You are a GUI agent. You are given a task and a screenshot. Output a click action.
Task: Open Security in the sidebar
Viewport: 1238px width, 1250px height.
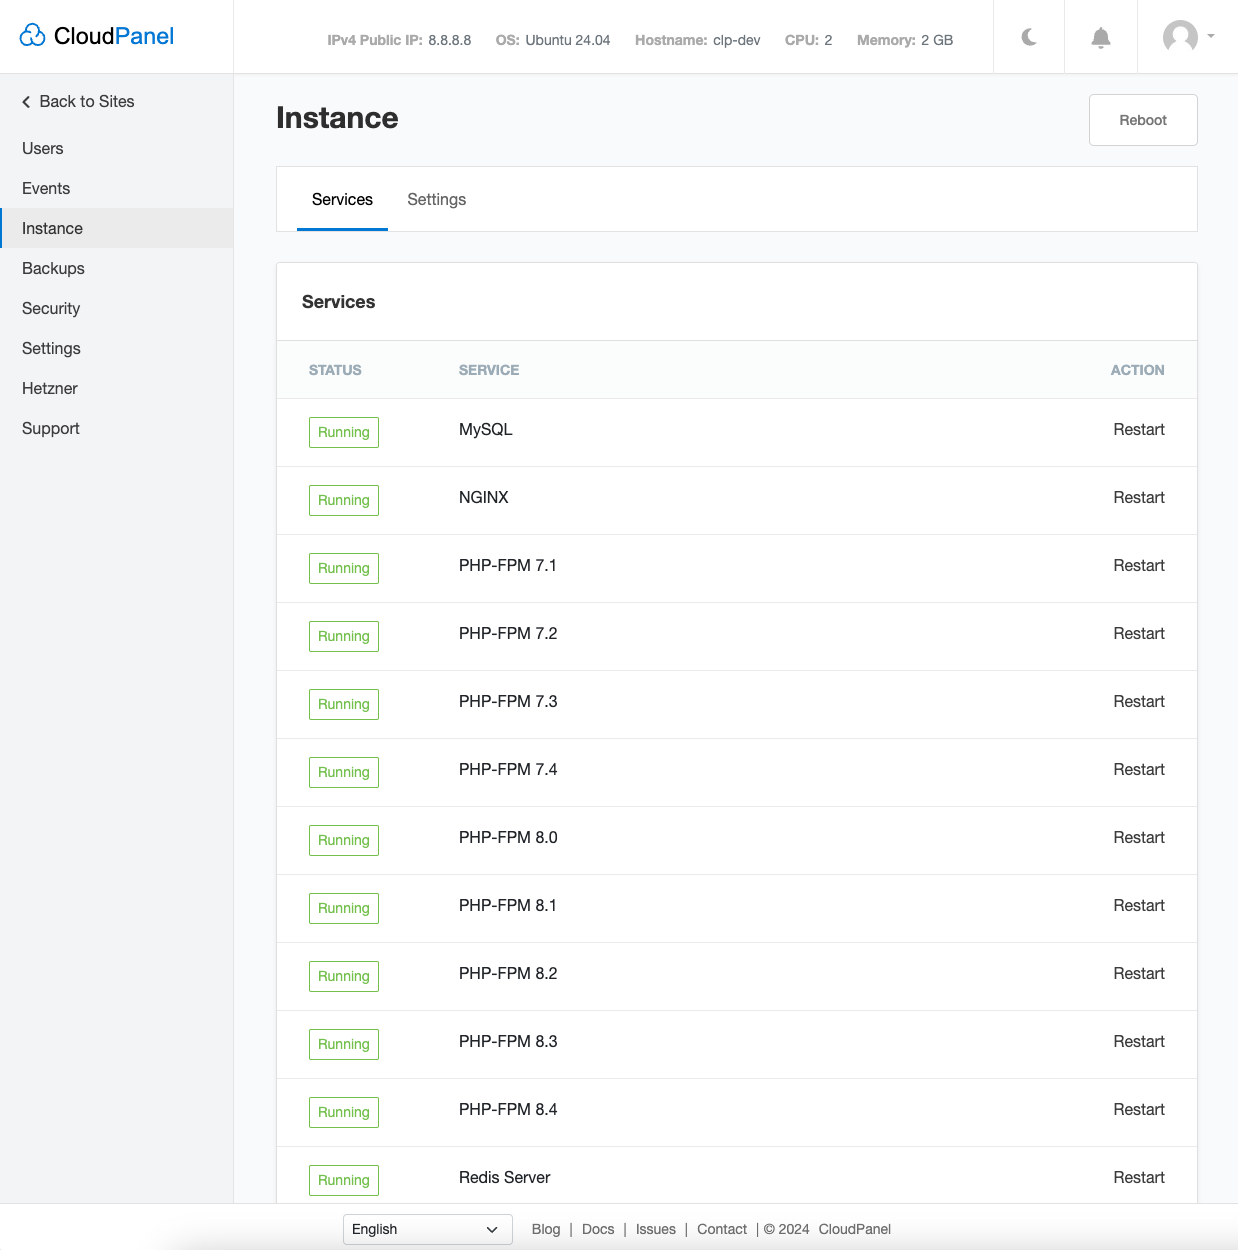coord(51,308)
